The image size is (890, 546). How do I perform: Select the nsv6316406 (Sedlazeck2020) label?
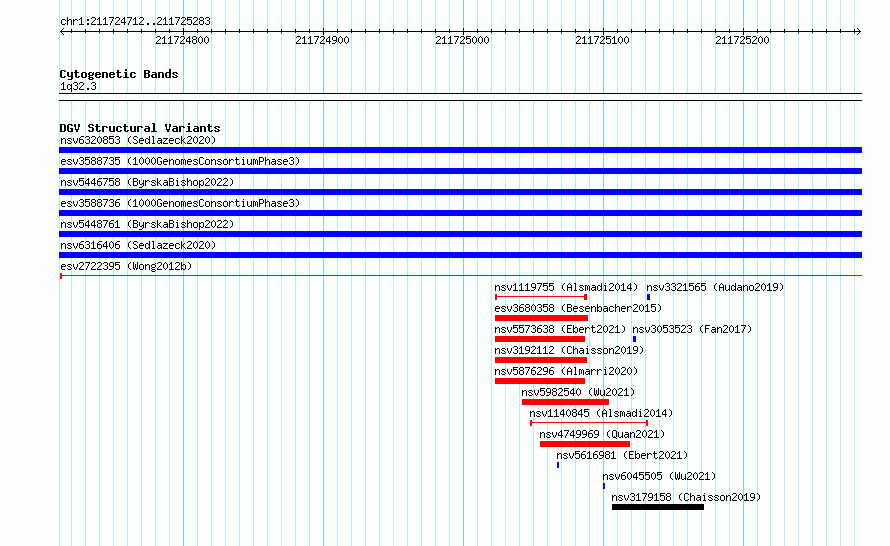tap(138, 245)
